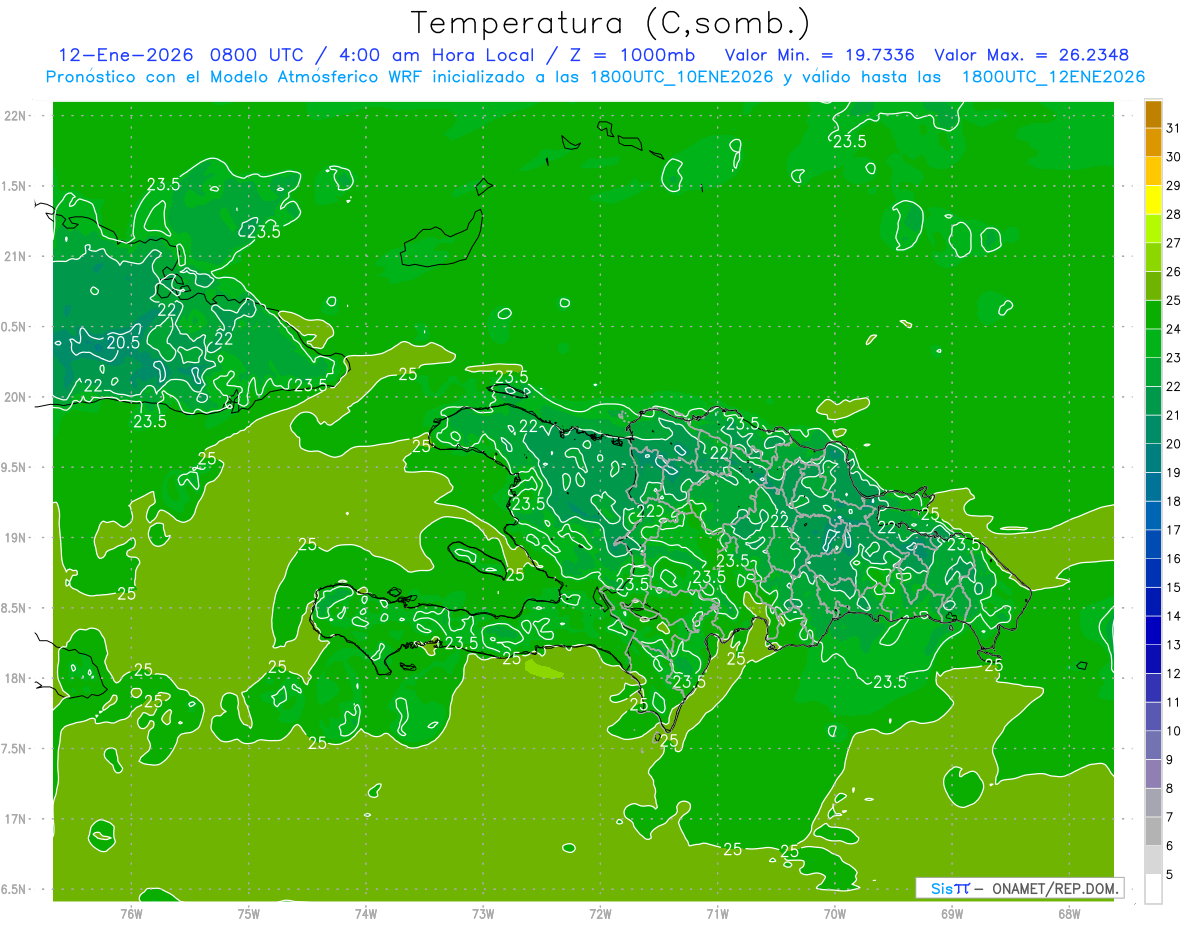This screenshot has height=927, width=1200.
Task: Click the yellow color band between legend values 28 and 29
Action: pyautogui.click(x=1153, y=200)
